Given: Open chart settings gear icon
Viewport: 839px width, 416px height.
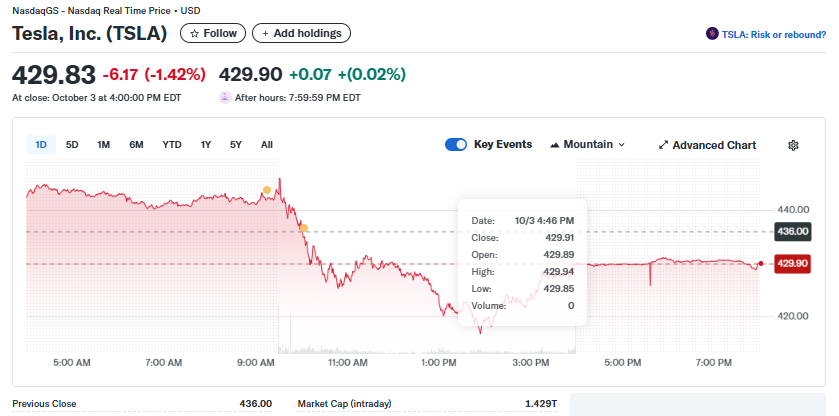Looking at the screenshot, I should coord(793,145).
